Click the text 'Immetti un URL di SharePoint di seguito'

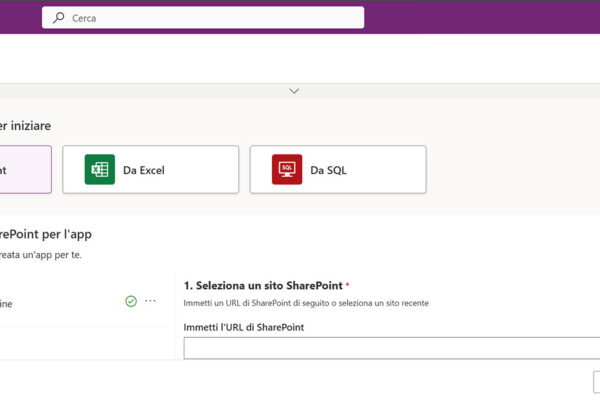[254, 303]
